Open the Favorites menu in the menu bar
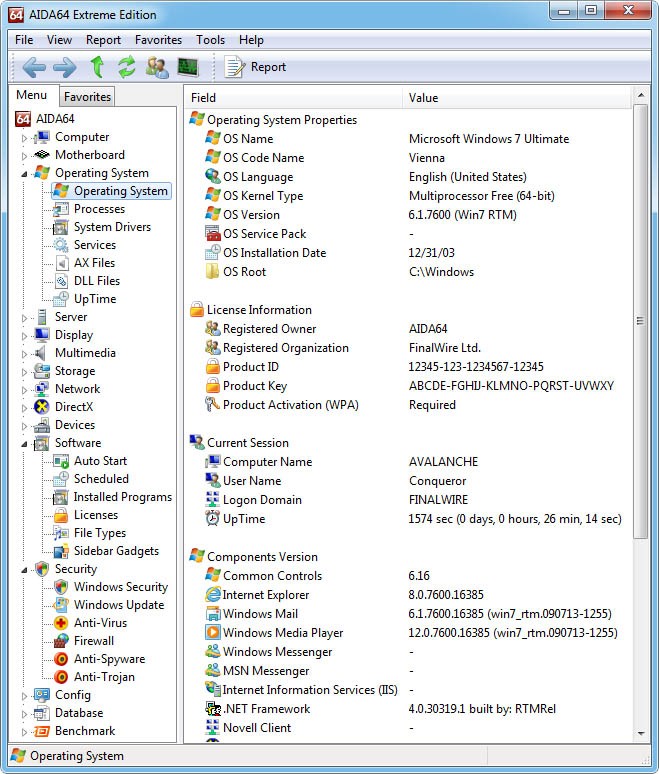 [158, 40]
